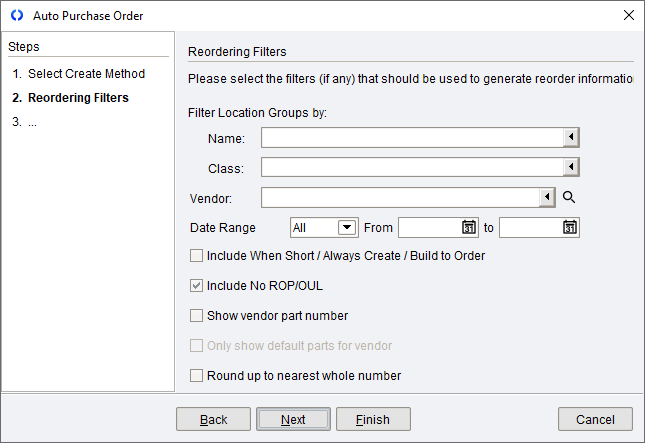Click the From date input field
645x443 pixels.
(428, 228)
